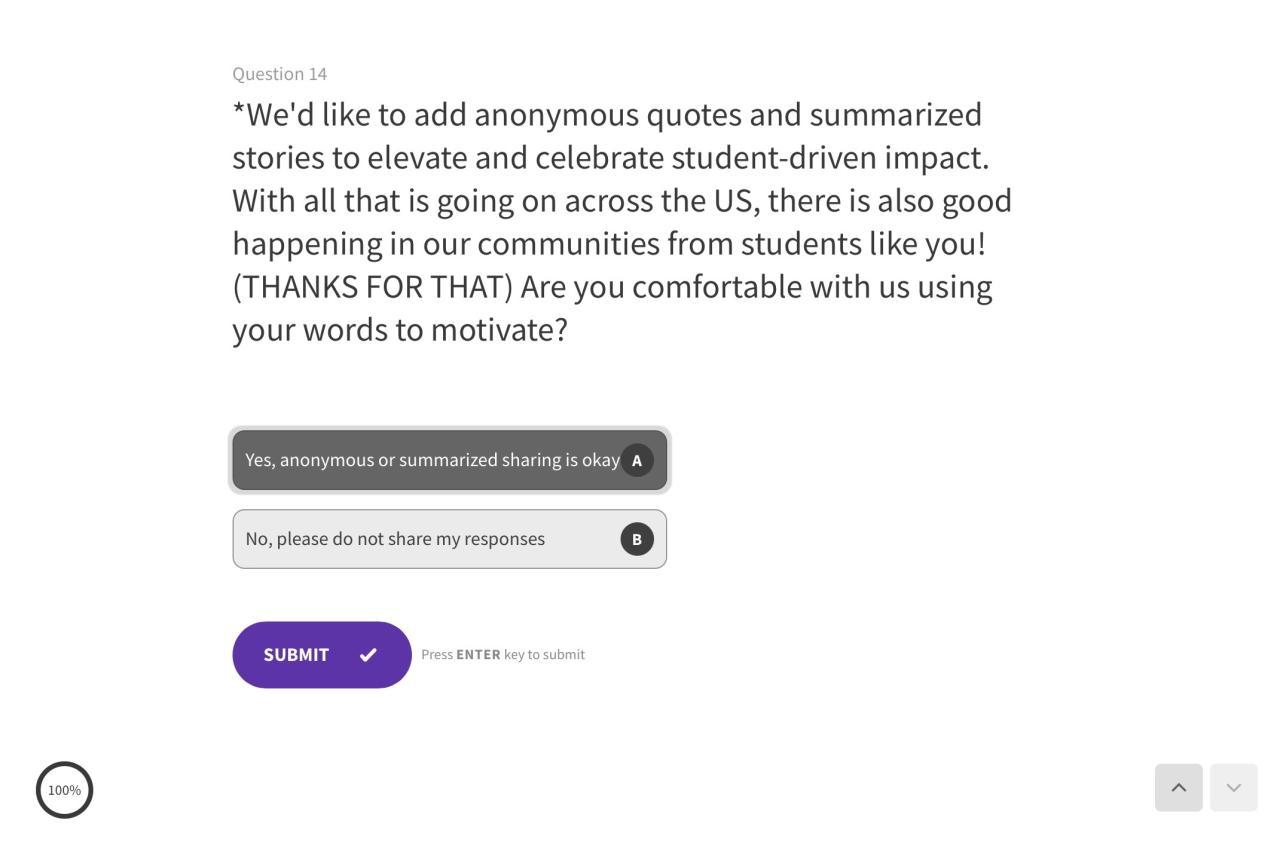Choose "No, please do not share my responses"
The width and height of the screenshot is (1280, 845).
[x=395, y=539]
